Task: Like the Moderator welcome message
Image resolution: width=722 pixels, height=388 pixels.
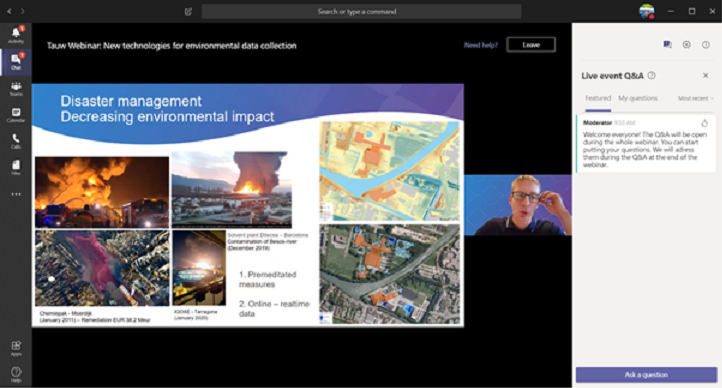Action: 704,123
